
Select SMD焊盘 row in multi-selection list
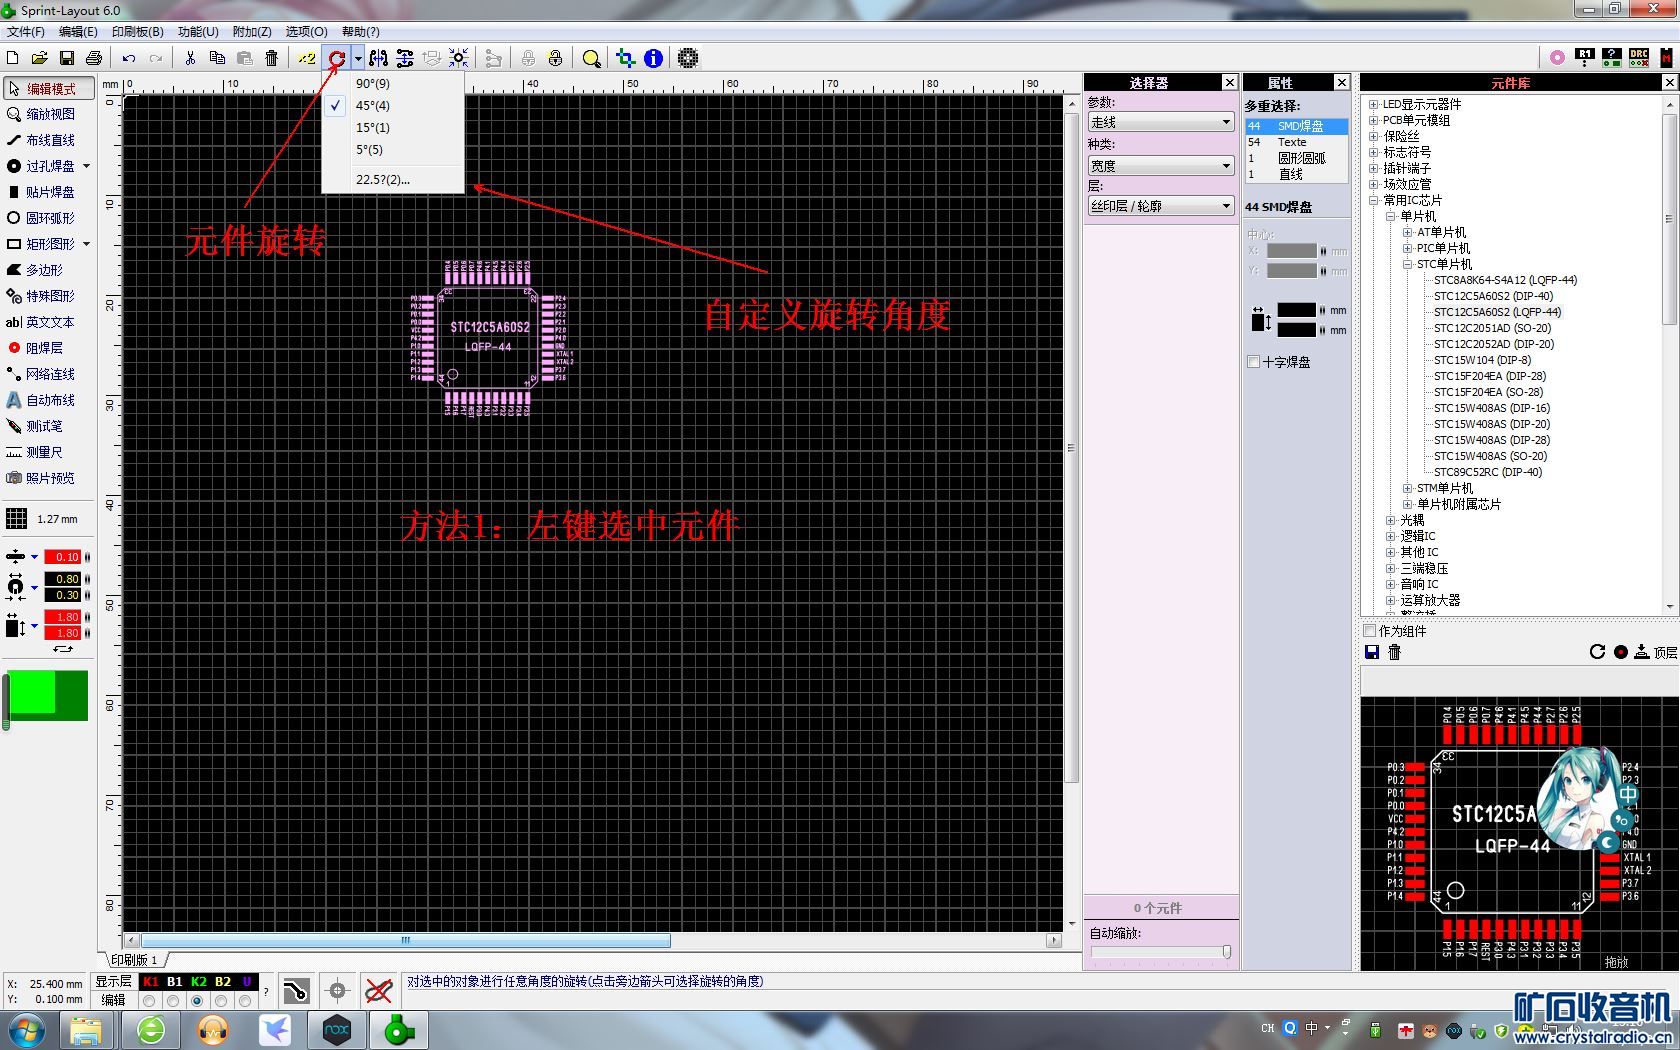(1296, 126)
